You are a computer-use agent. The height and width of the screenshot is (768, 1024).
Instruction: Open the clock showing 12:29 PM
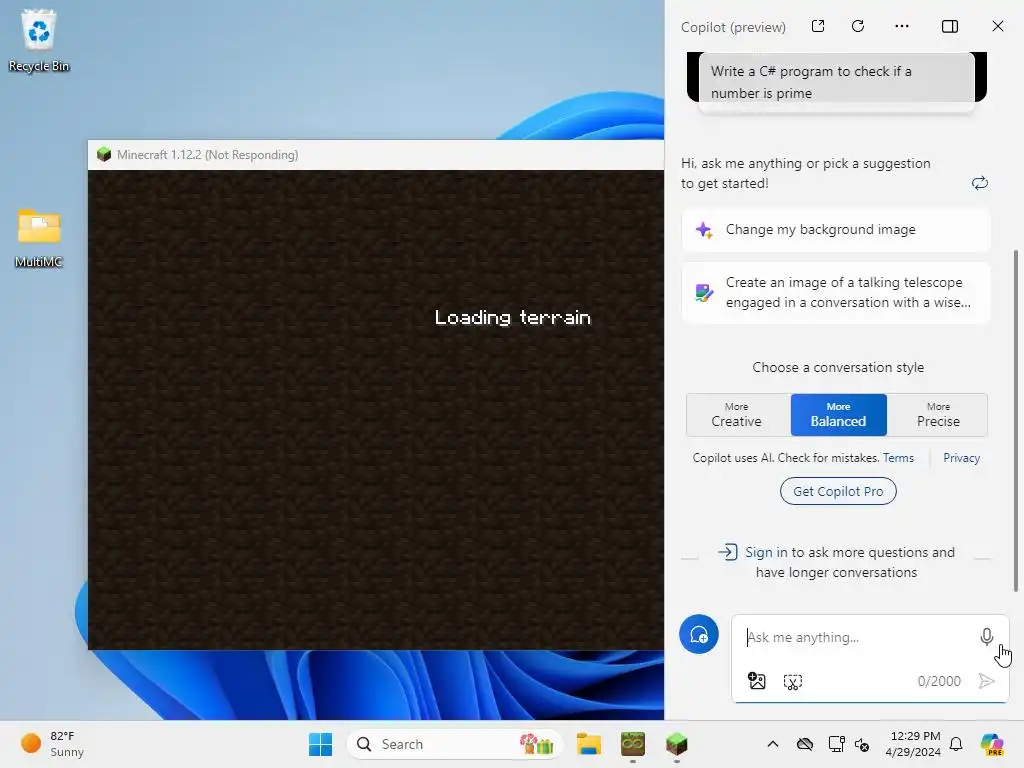(x=913, y=744)
